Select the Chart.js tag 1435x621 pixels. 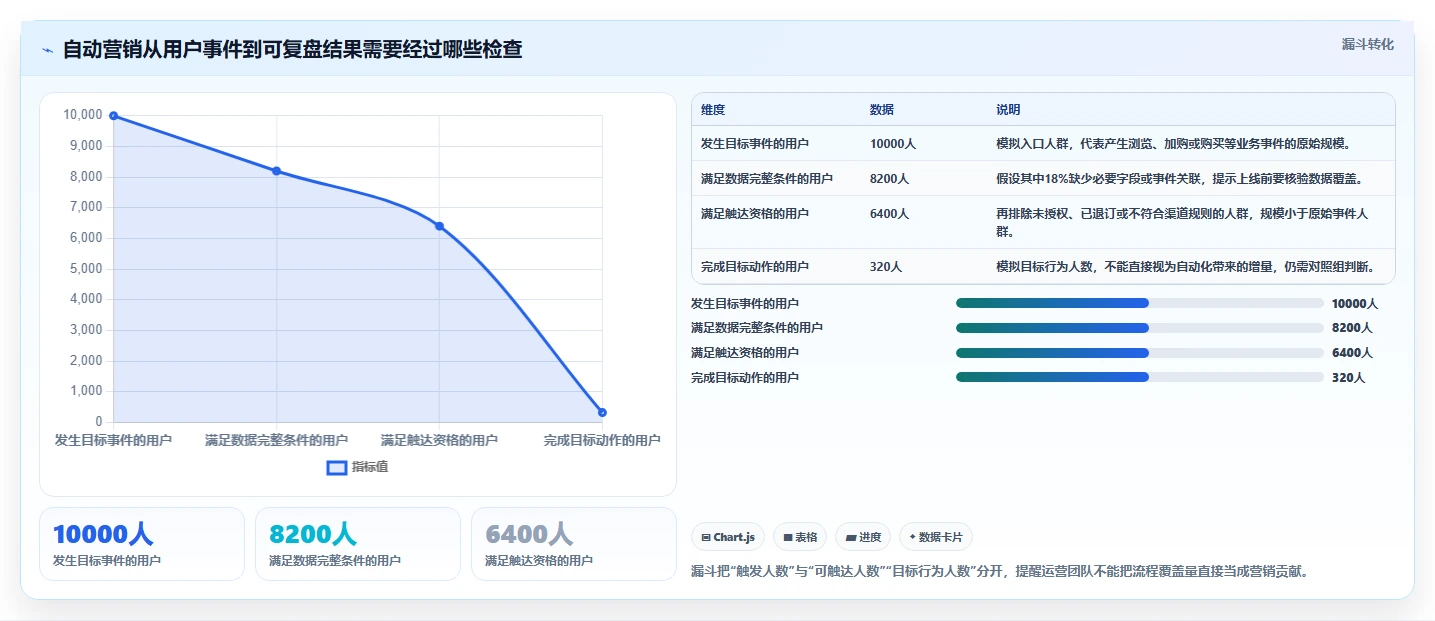pyautogui.click(x=728, y=537)
